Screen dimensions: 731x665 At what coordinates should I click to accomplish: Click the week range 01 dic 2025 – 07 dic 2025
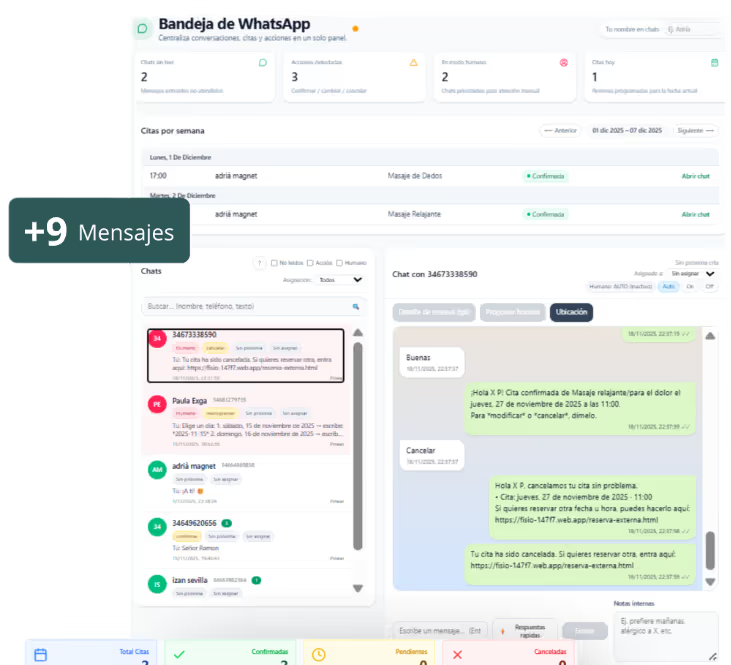(627, 131)
